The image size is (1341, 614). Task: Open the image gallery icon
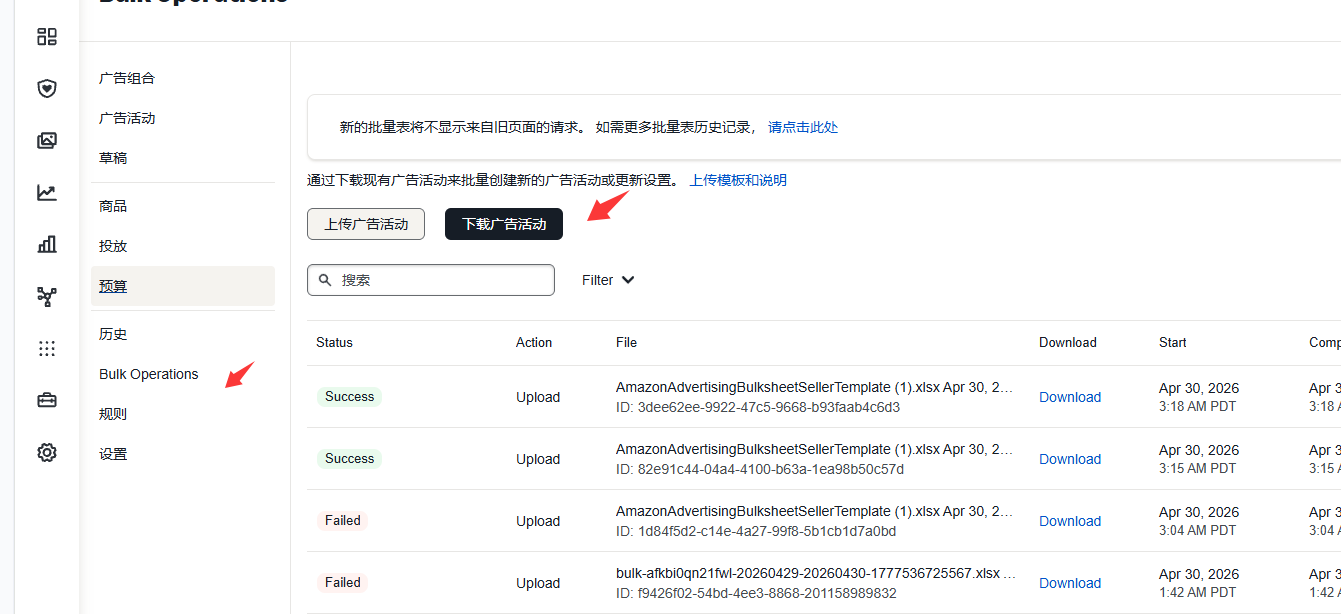pyautogui.click(x=47, y=141)
